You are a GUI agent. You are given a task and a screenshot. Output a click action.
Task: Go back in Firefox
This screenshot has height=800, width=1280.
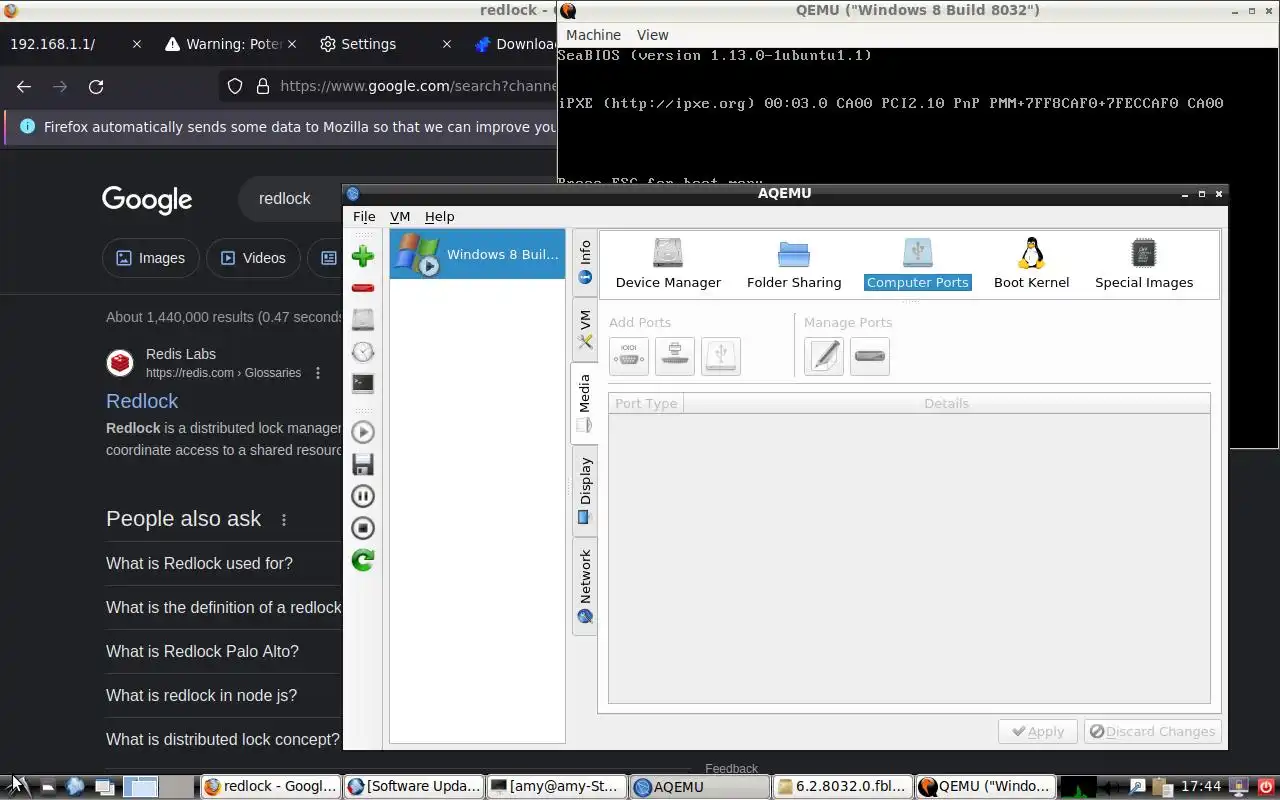click(x=24, y=86)
